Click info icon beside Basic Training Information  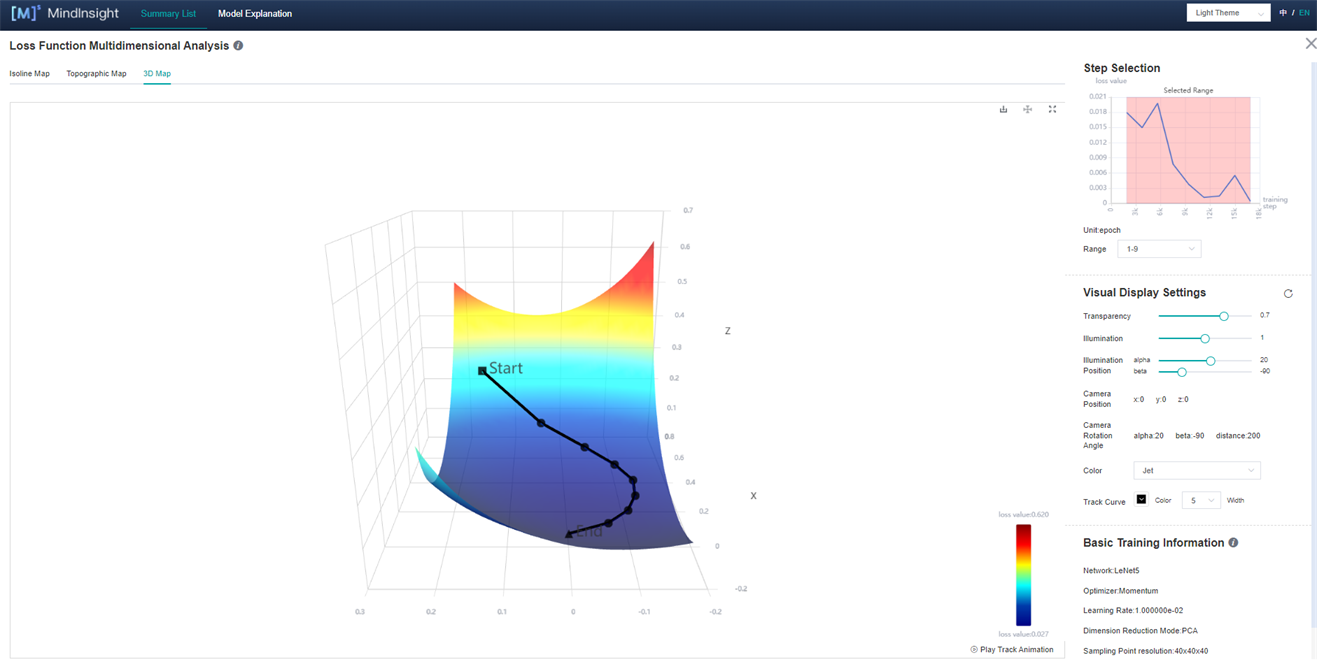[1233, 543]
